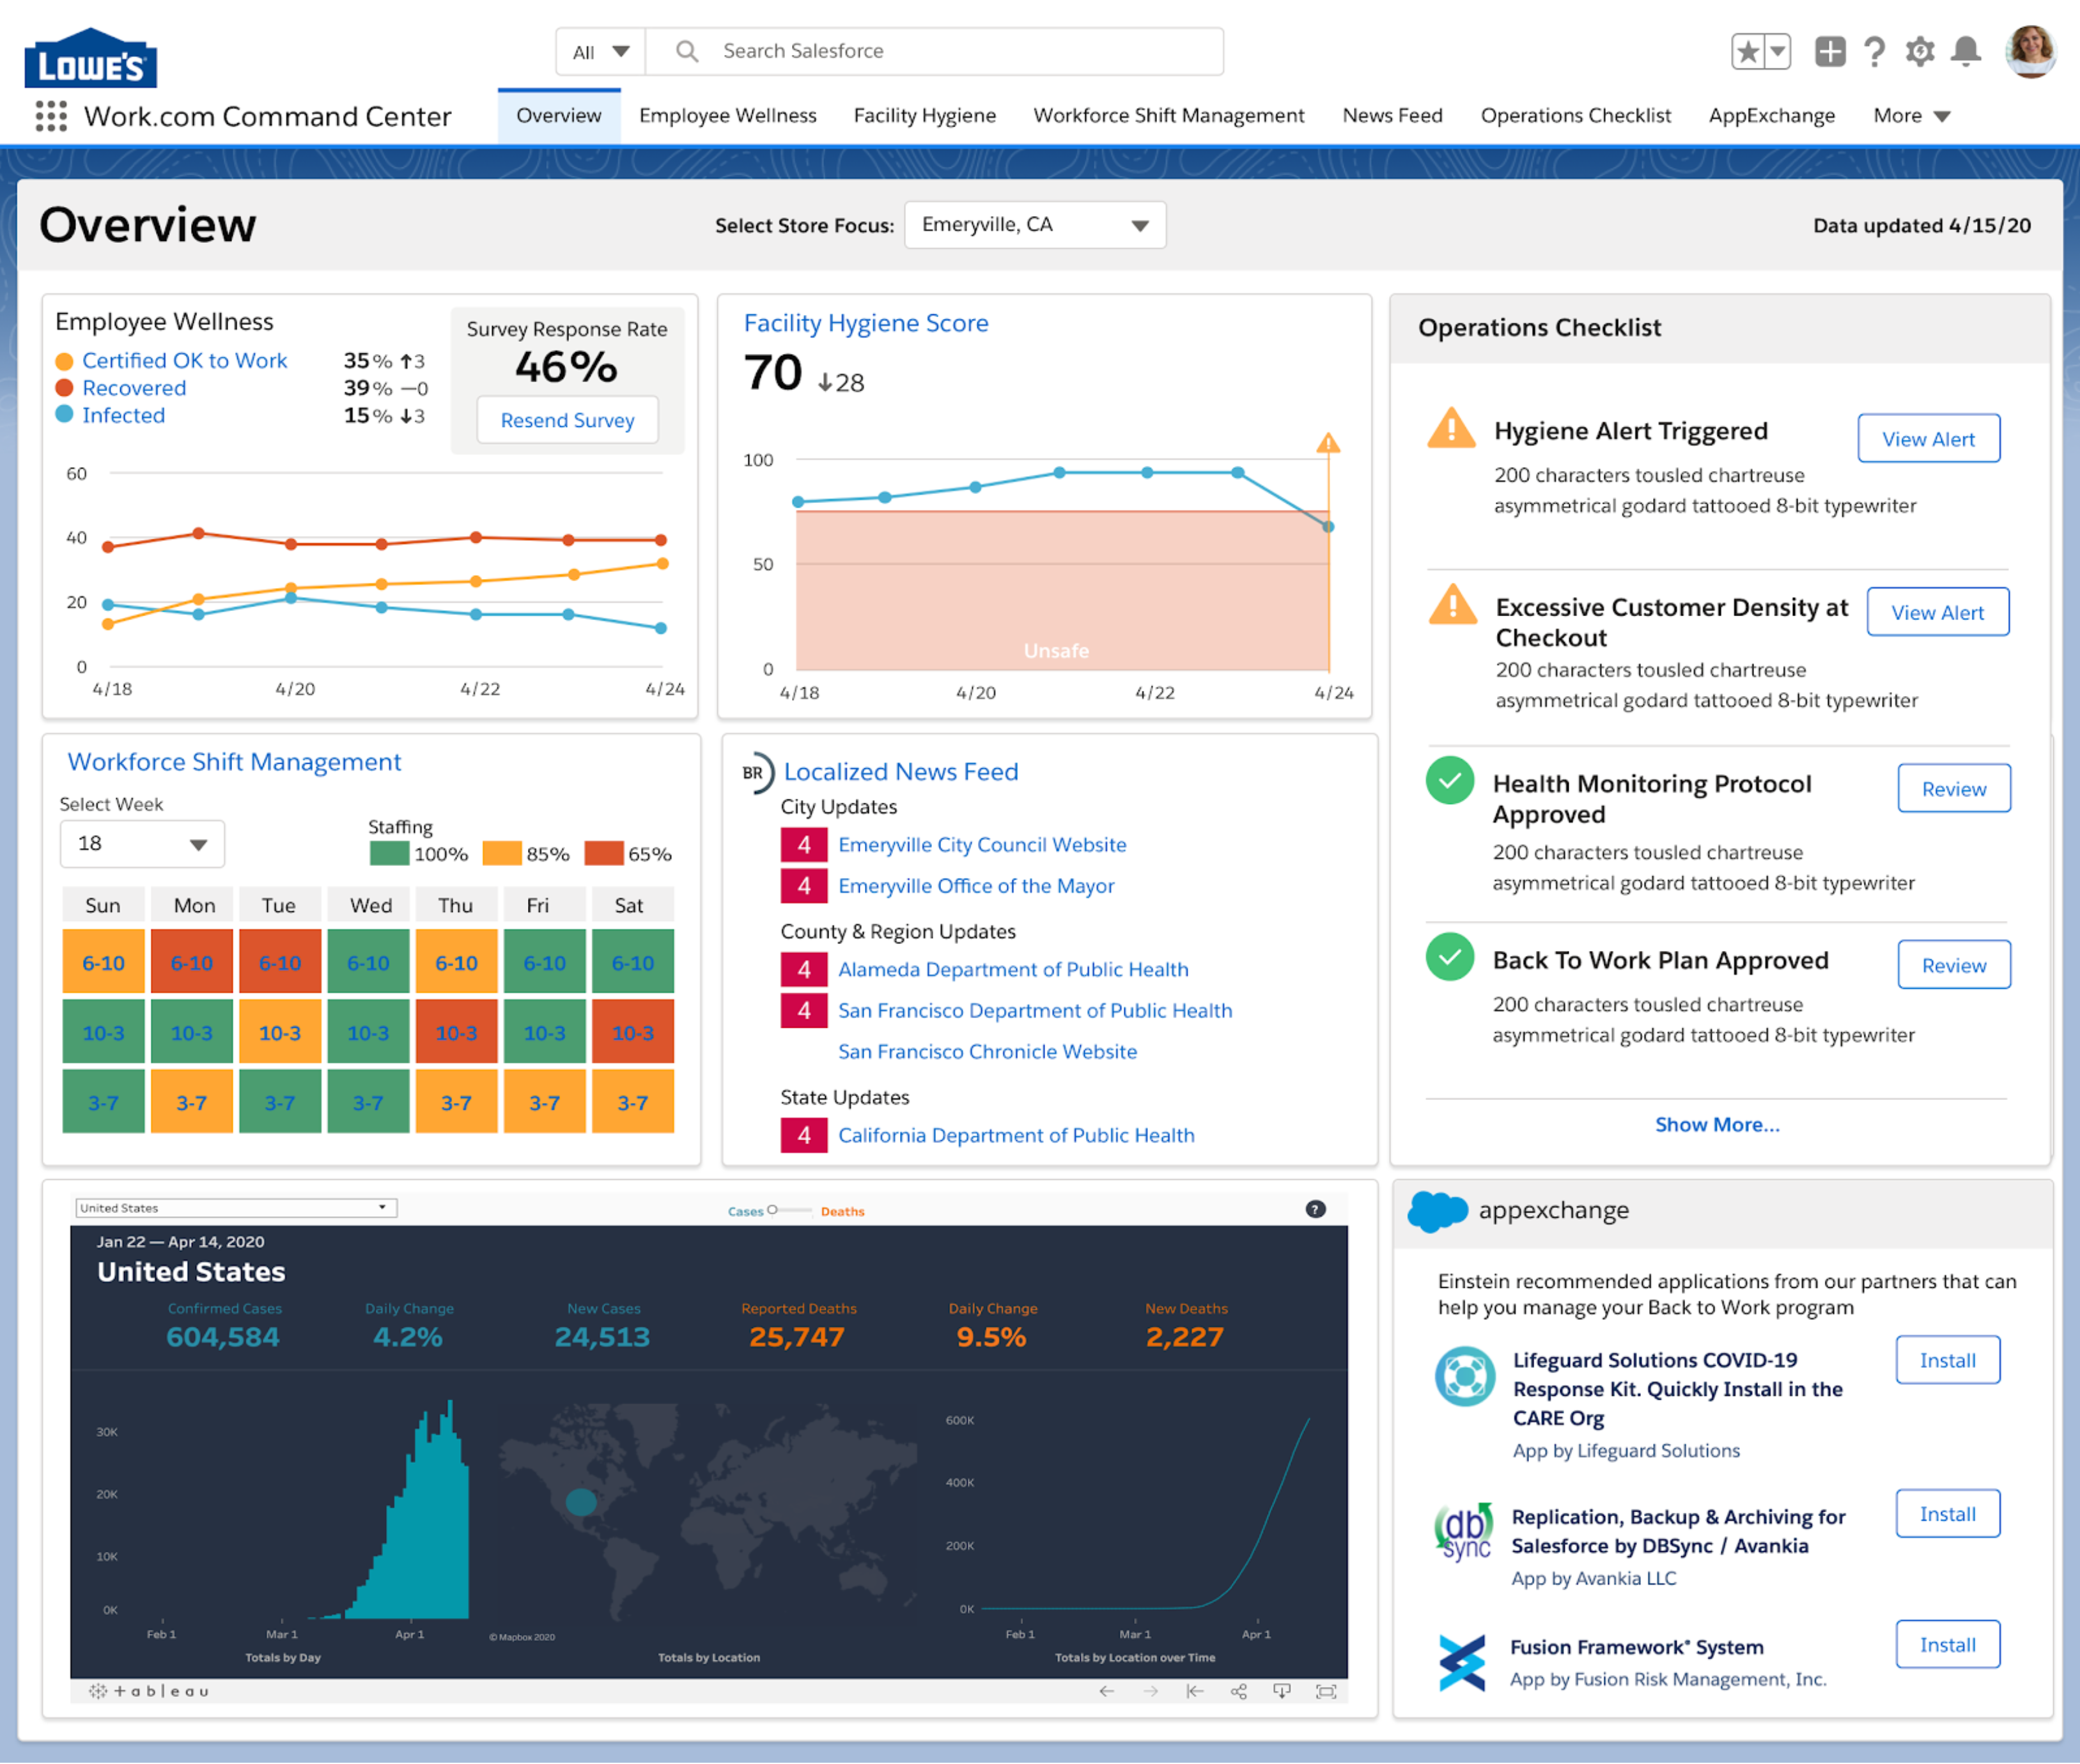Click the badge beside California Department of Public Health
The image size is (2080, 1764).
804,1136
